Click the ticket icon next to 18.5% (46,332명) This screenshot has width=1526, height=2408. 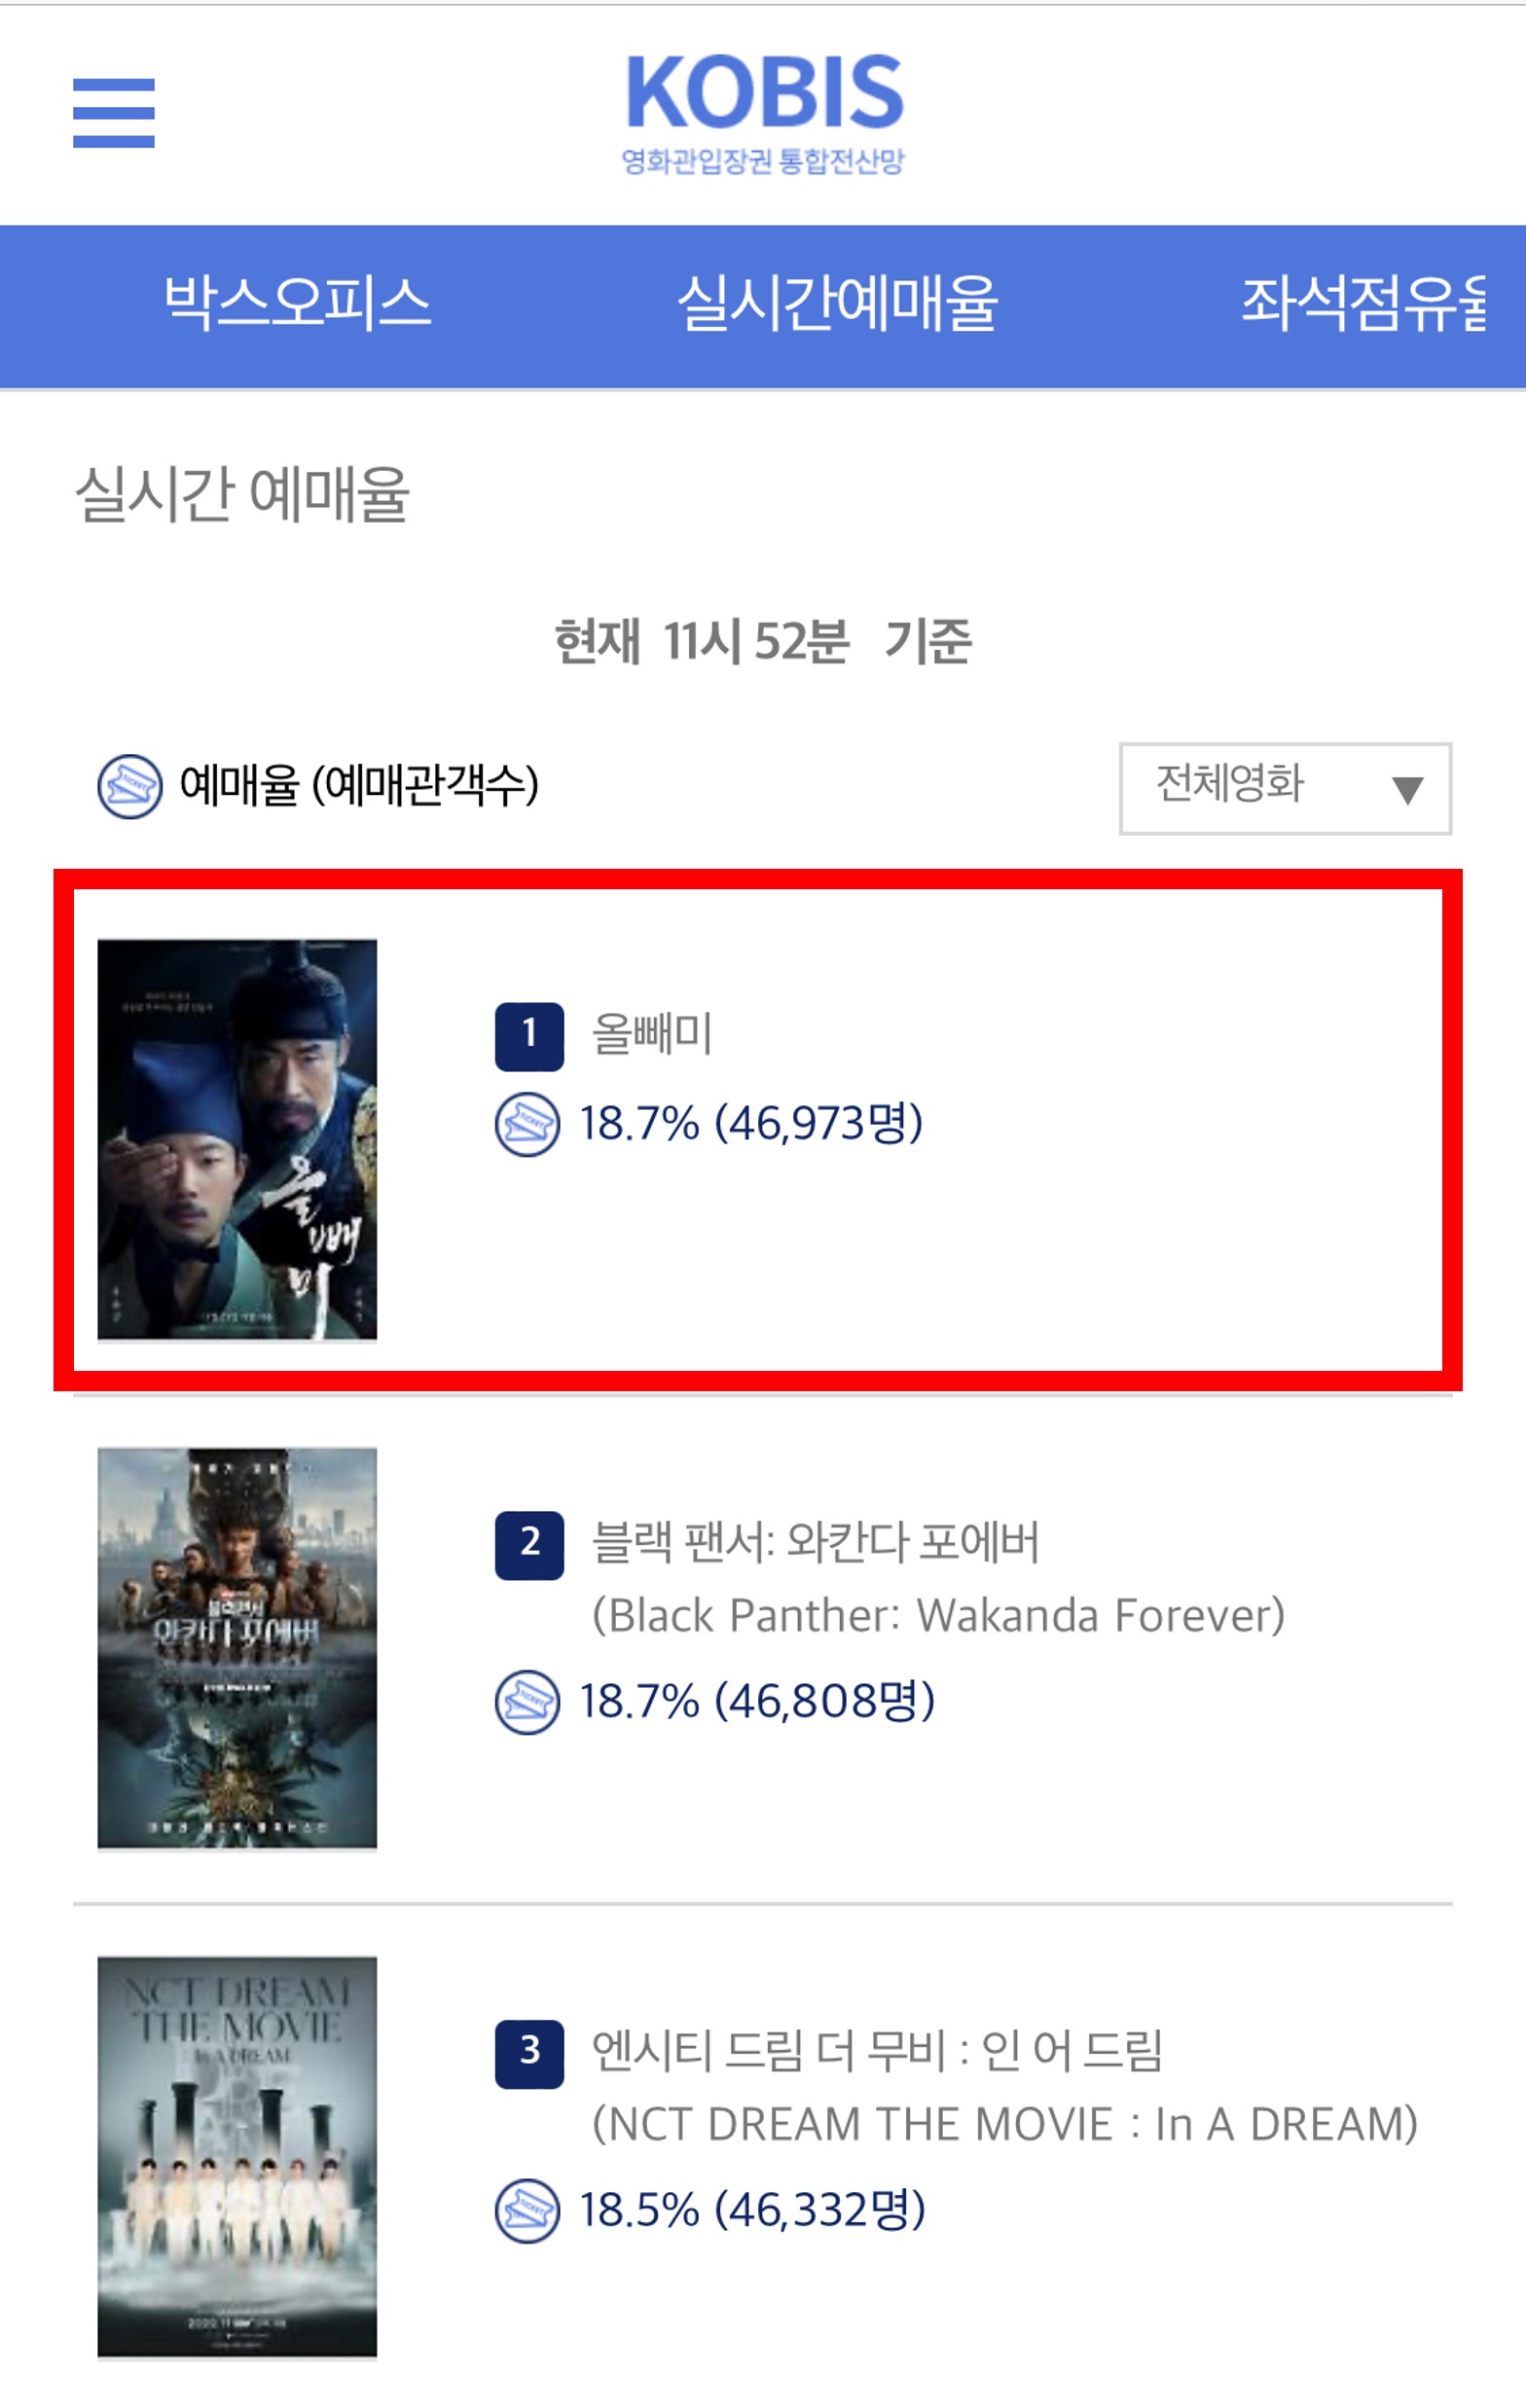coord(527,2211)
